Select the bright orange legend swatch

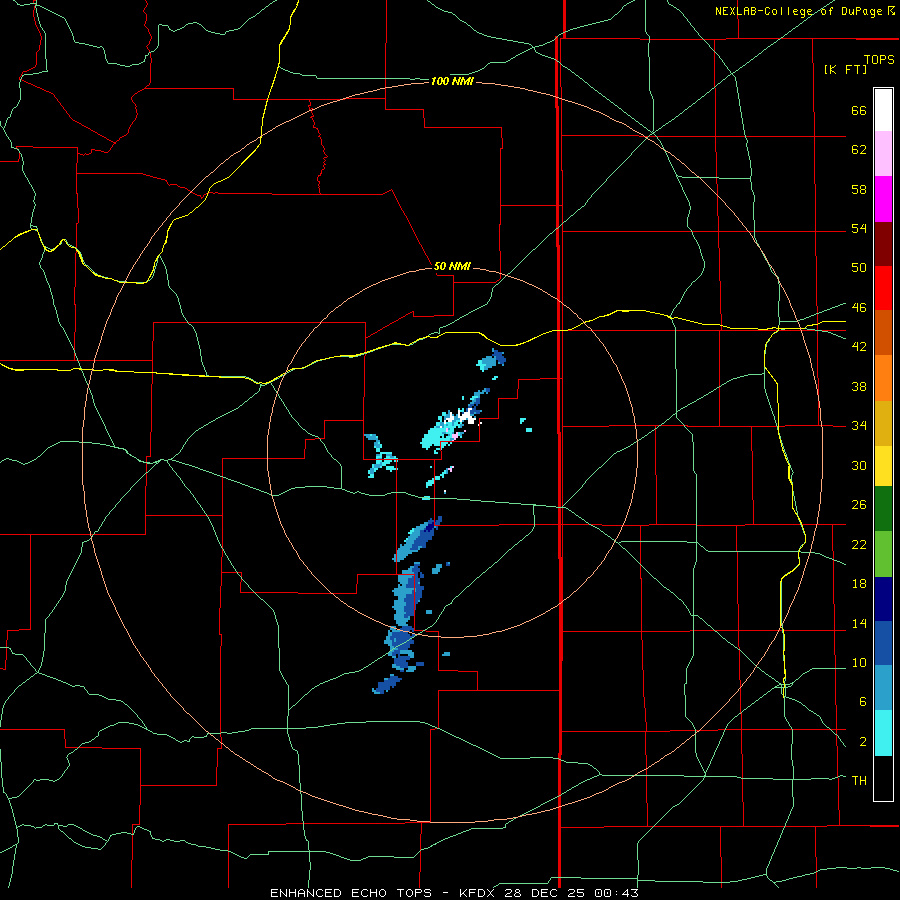[x=883, y=378]
